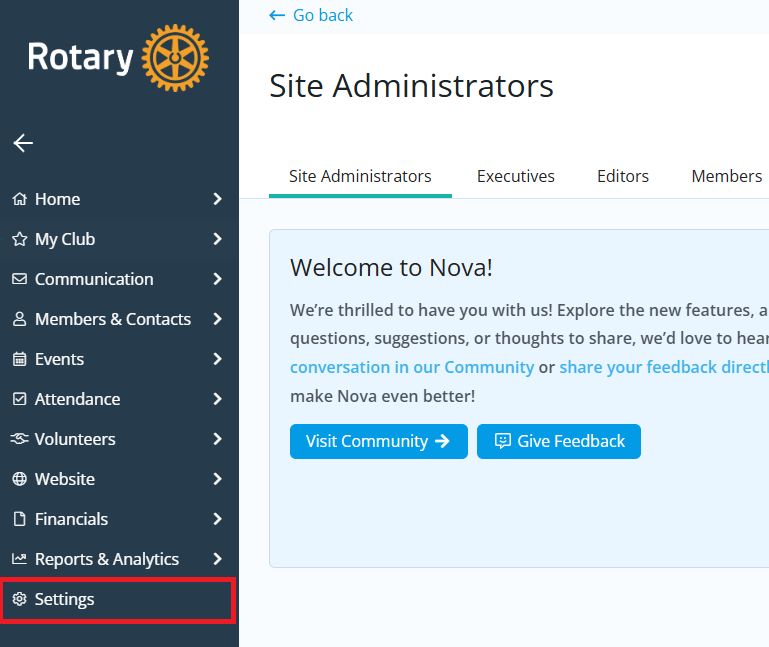The height and width of the screenshot is (647, 769).
Task: Open the Settings menu item
Action: (x=118, y=599)
